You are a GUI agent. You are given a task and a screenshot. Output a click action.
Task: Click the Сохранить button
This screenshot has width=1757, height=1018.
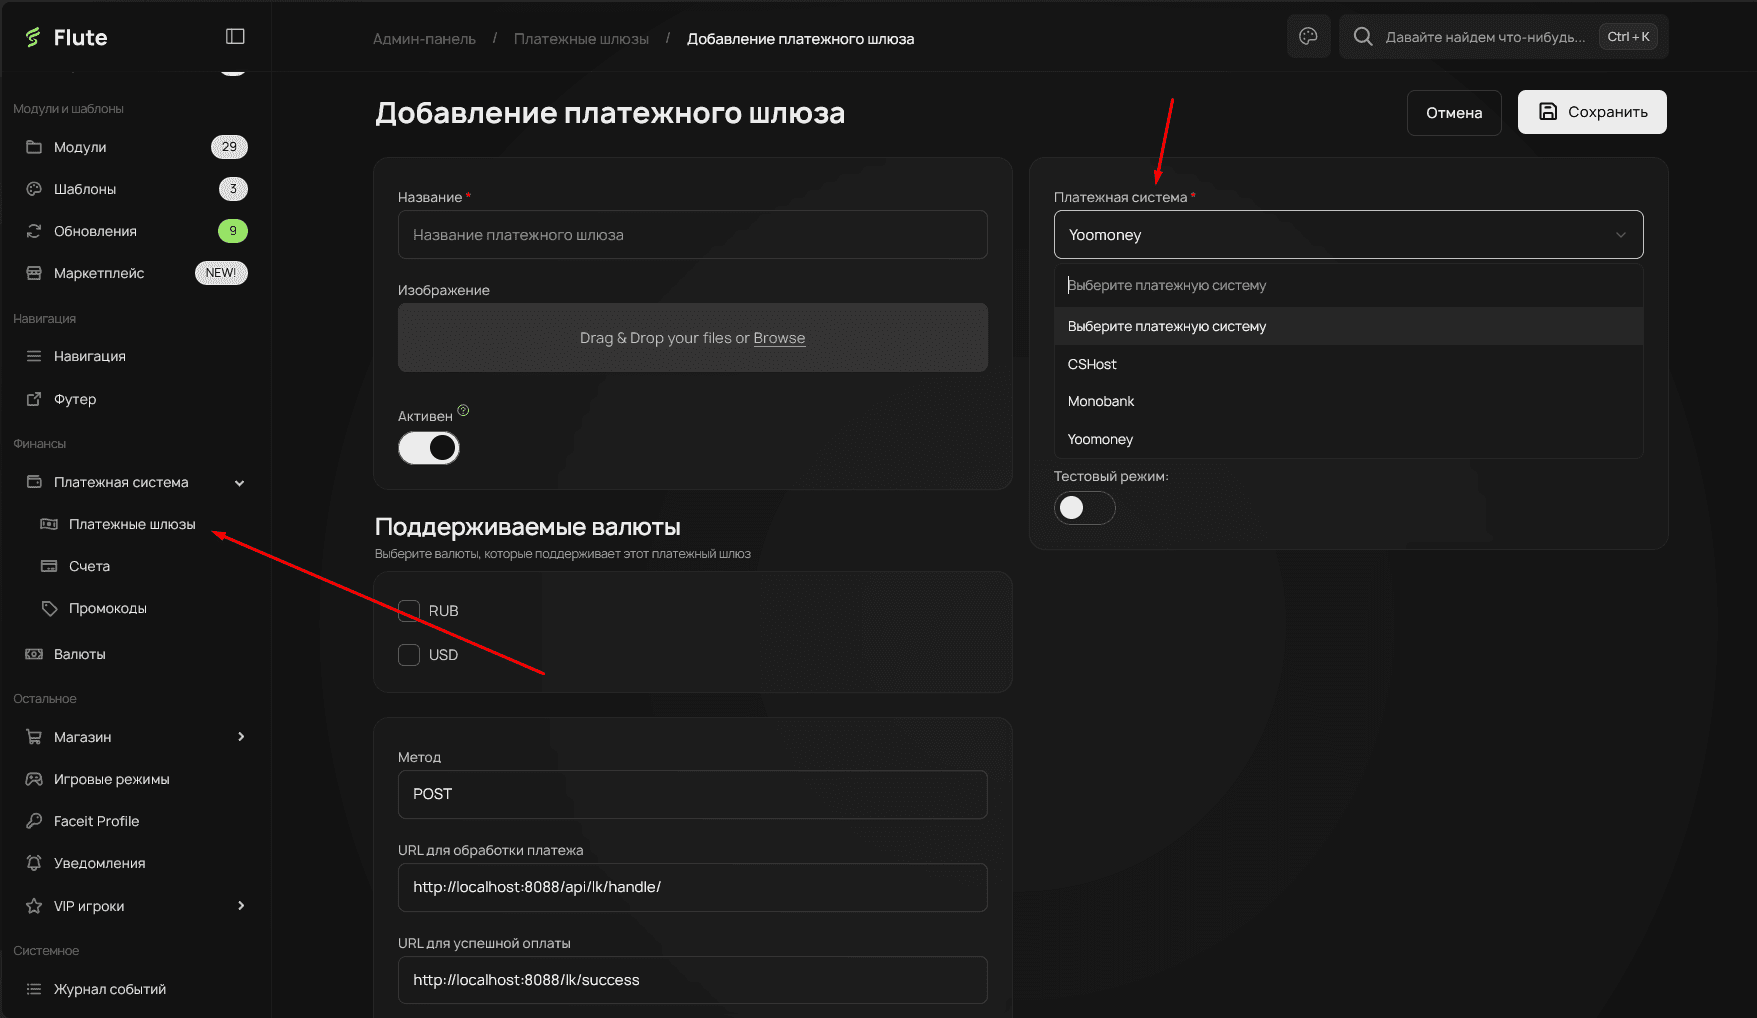pos(1591,111)
